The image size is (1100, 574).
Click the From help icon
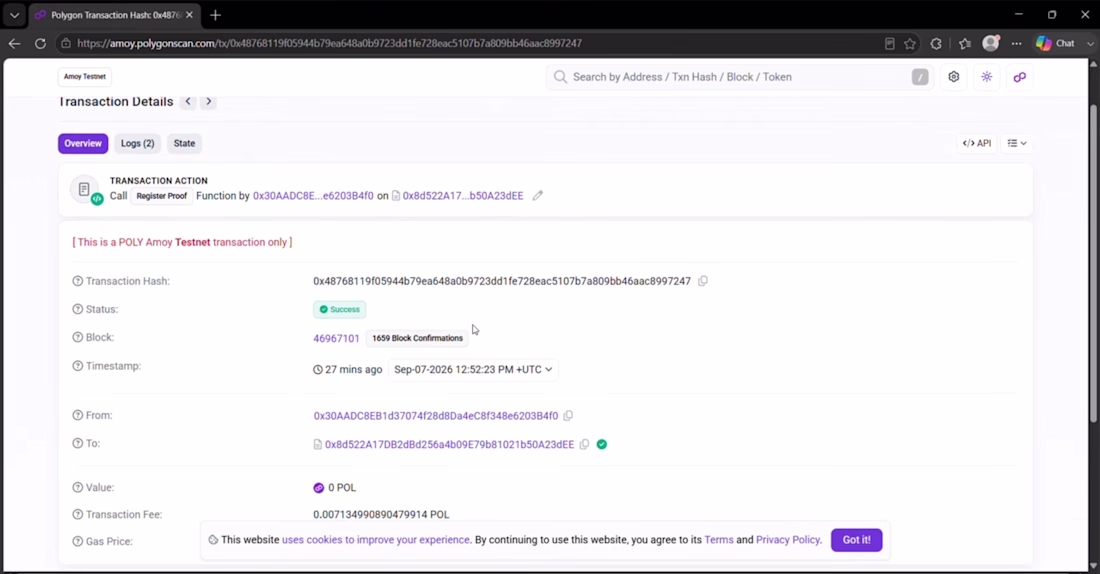click(x=78, y=415)
